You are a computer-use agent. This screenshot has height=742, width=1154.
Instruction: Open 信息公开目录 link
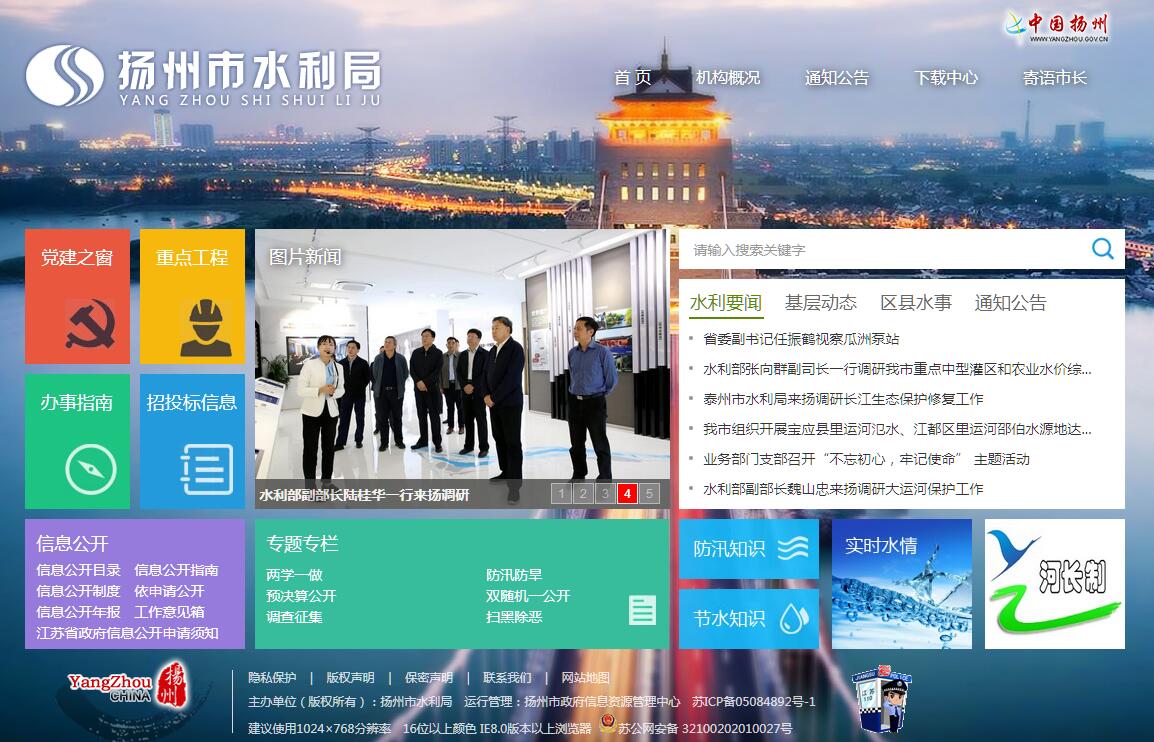(x=79, y=570)
